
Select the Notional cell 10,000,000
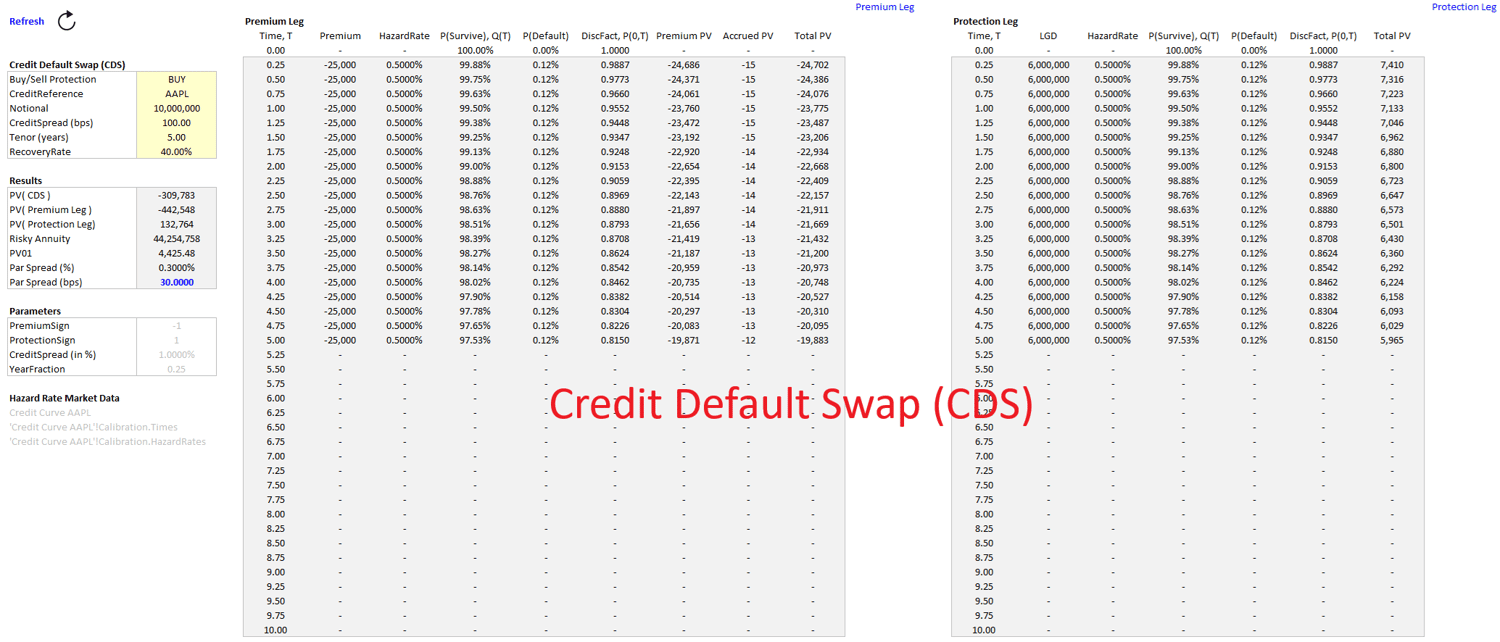(x=177, y=109)
